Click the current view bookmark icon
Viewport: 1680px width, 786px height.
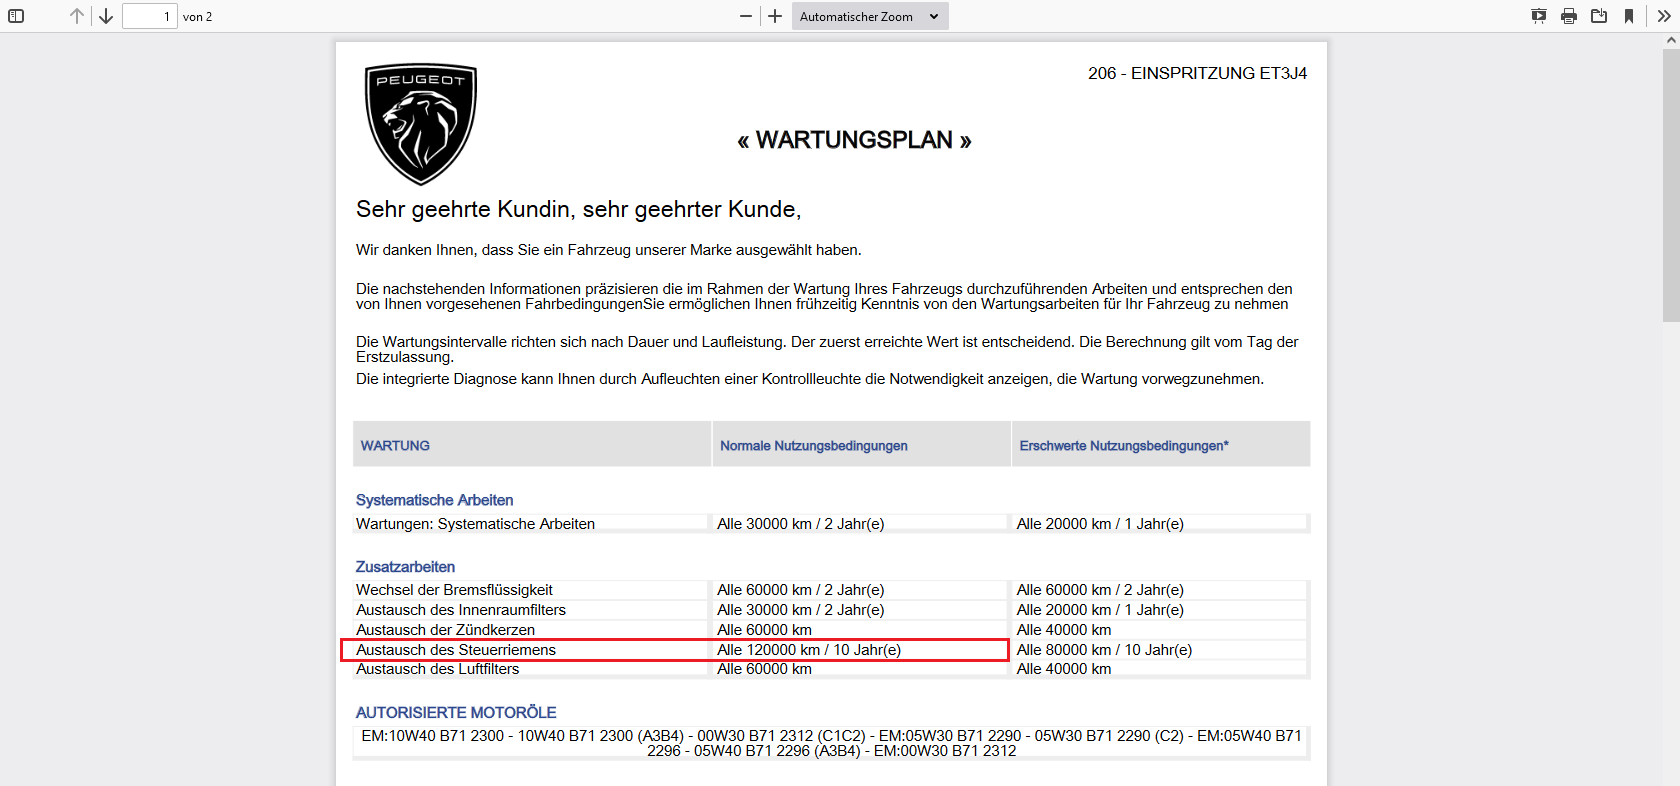[1629, 16]
